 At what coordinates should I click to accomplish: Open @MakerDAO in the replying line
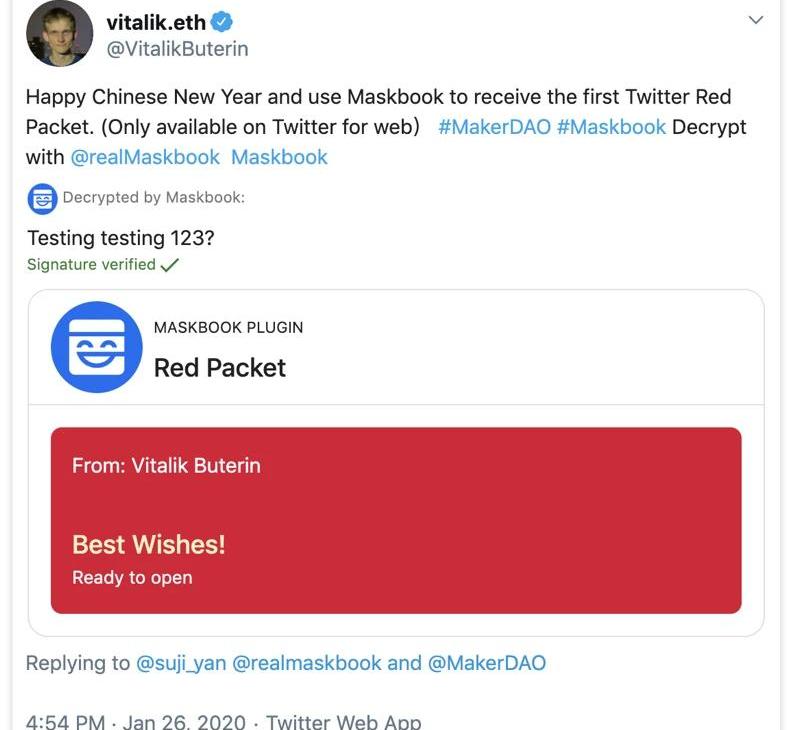[x=487, y=663]
